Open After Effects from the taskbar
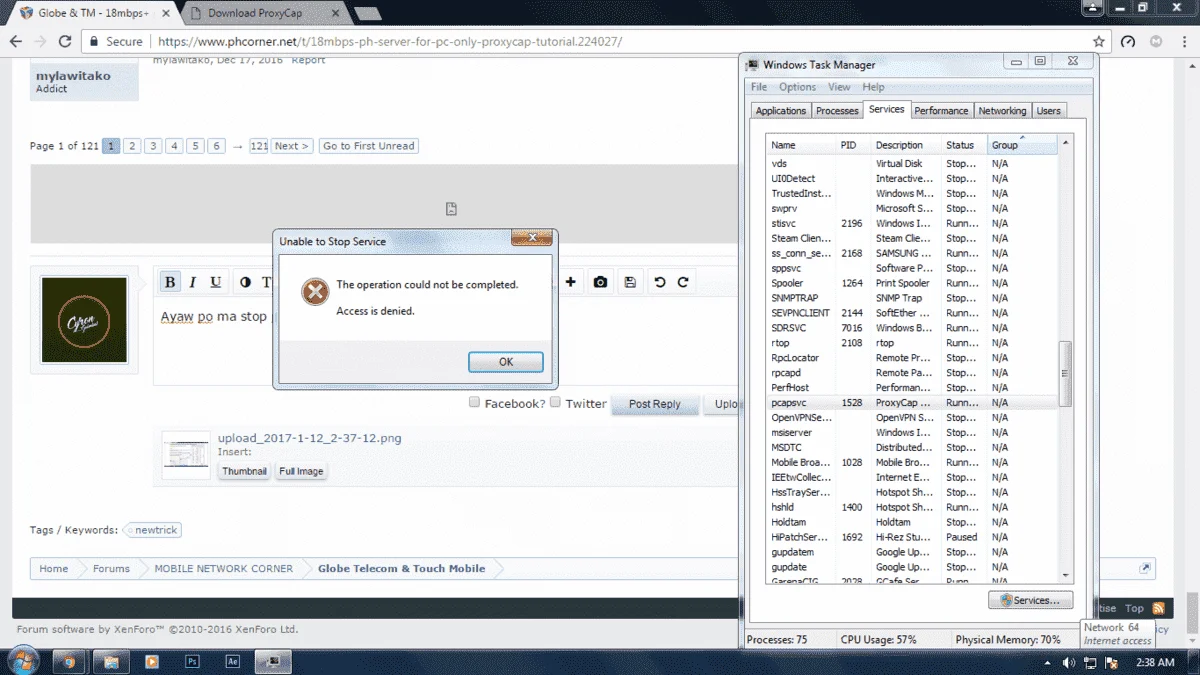This screenshot has height=675, width=1200. (233, 662)
